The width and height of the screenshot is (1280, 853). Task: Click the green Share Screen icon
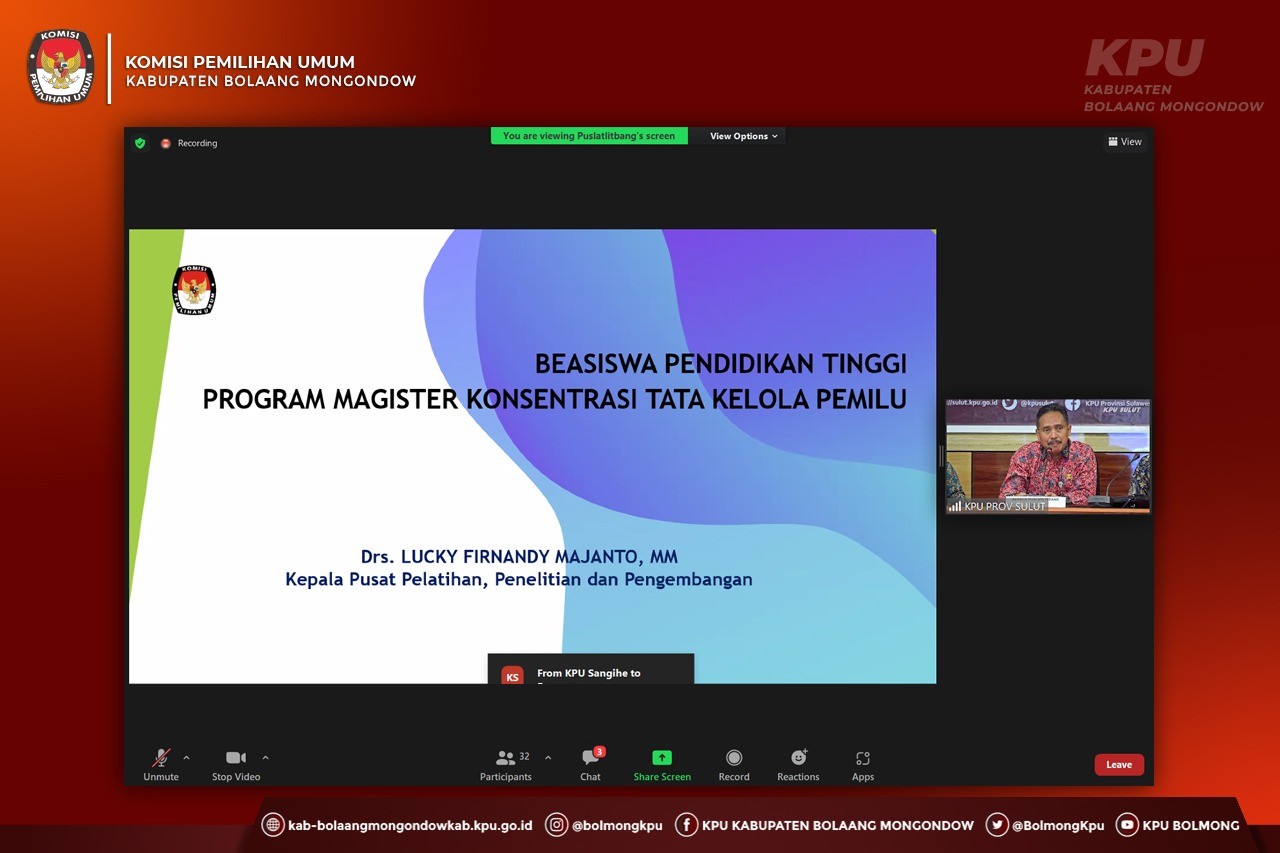pos(662,758)
